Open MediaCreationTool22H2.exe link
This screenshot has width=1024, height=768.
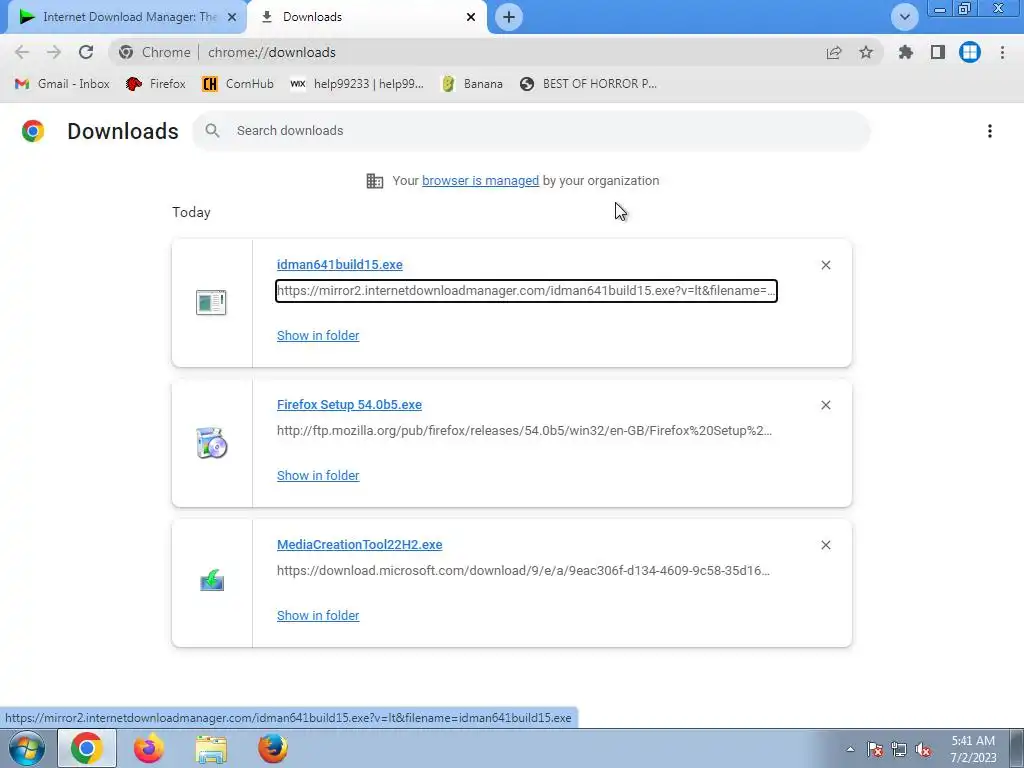coord(360,545)
